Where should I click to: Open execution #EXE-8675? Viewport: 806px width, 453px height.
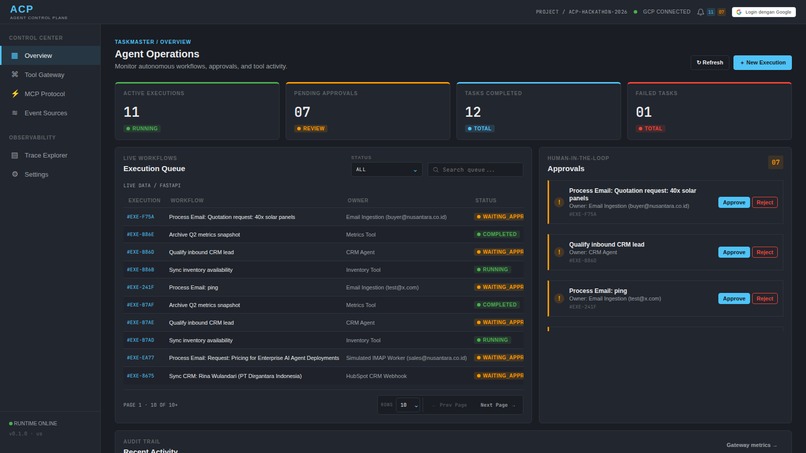point(140,376)
